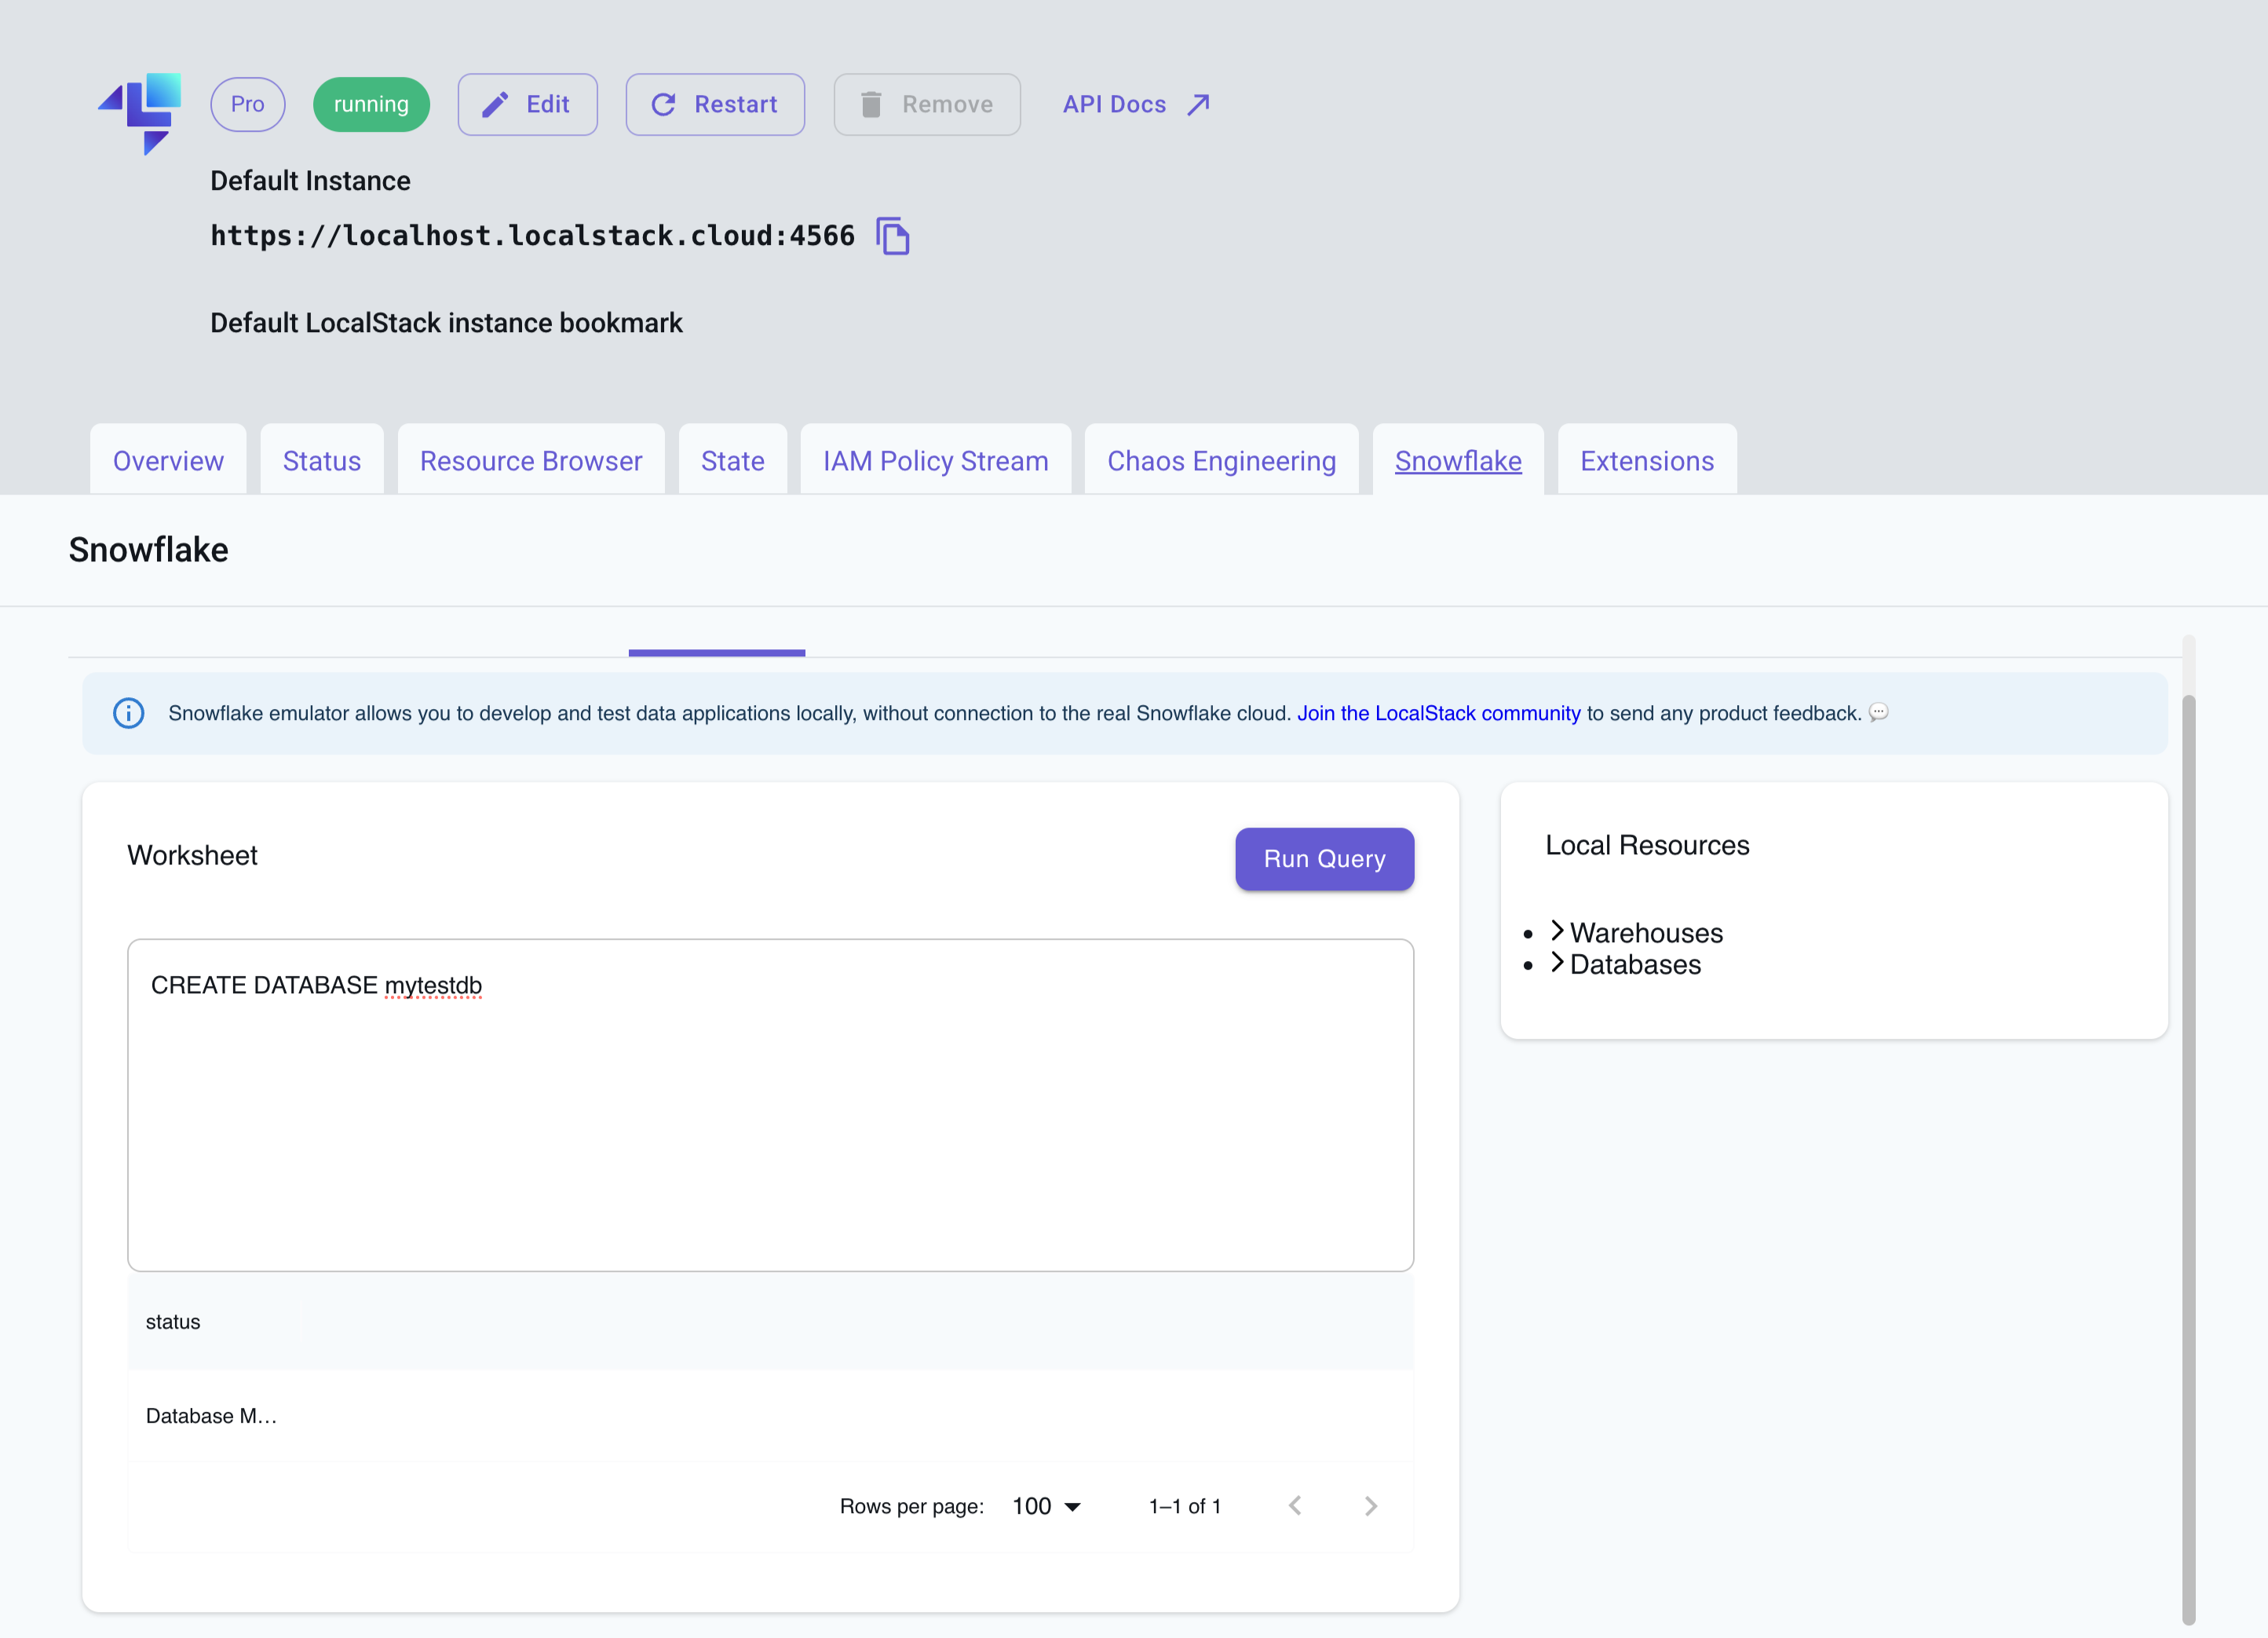Image resolution: width=2268 pixels, height=1638 pixels.
Task: Expand the Warehouses tree node
Action: (1557, 931)
